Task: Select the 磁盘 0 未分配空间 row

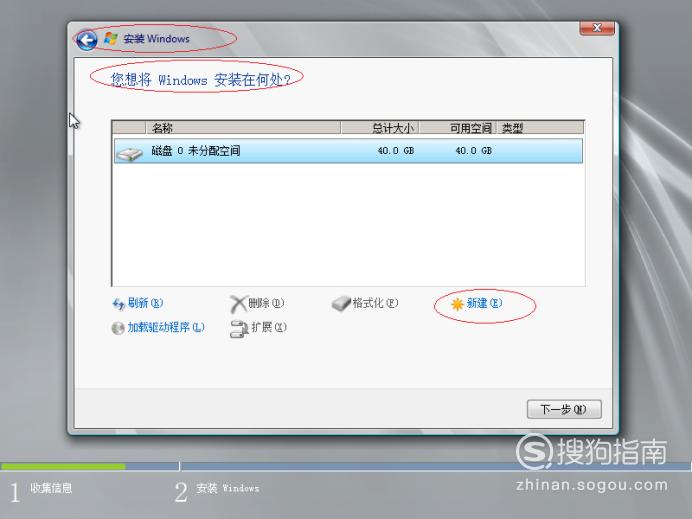Action: tap(348, 151)
